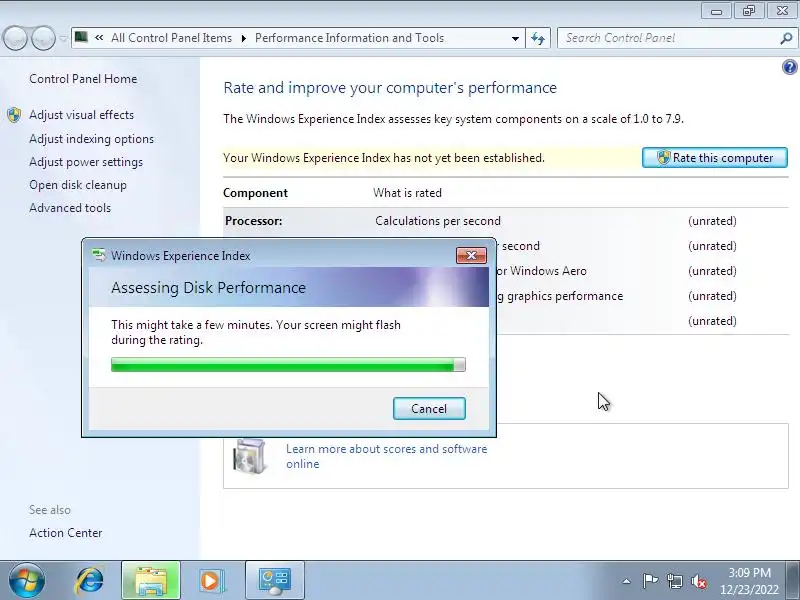Click the muted volume tray icon
Screen dimensions: 800x600
pyautogui.click(x=698, y=581)
